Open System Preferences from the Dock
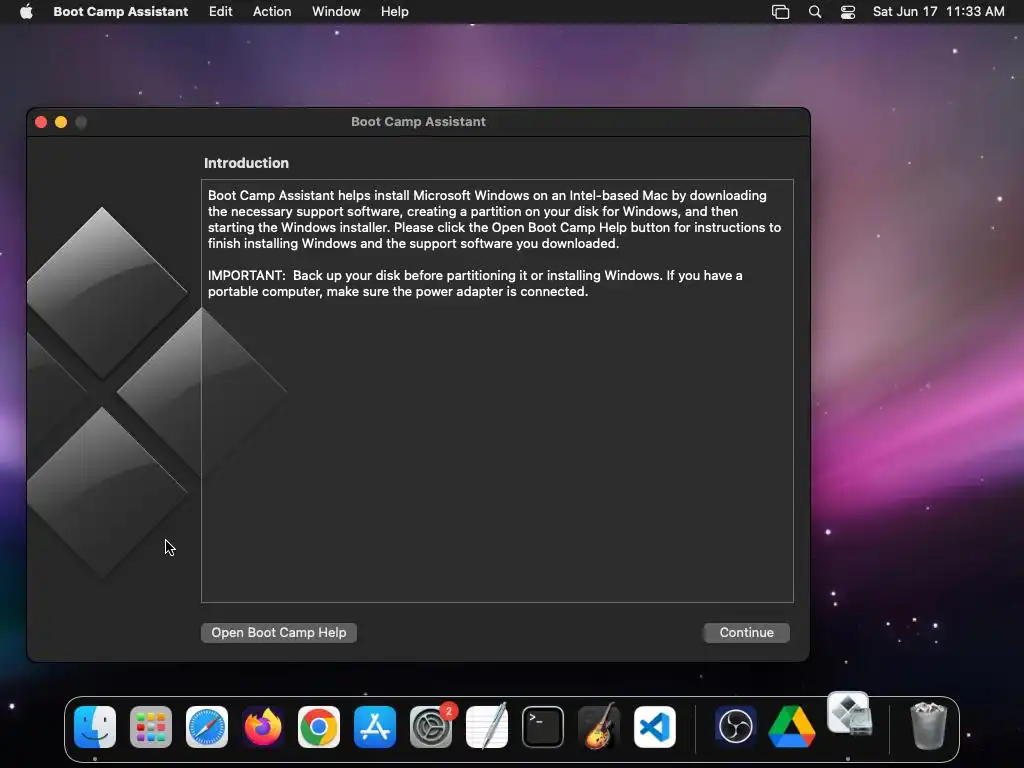The image size is (1024, 768). tap(431, 726)
